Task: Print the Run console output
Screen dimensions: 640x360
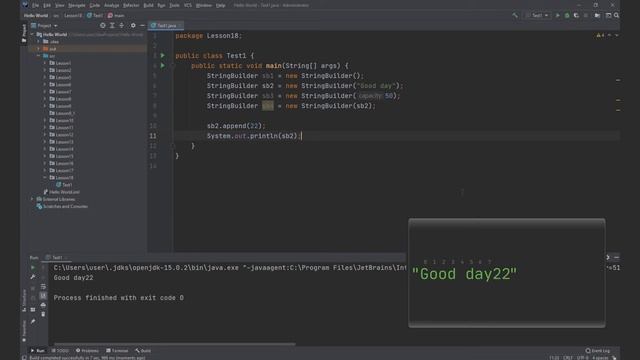Action: click(43, 305)
